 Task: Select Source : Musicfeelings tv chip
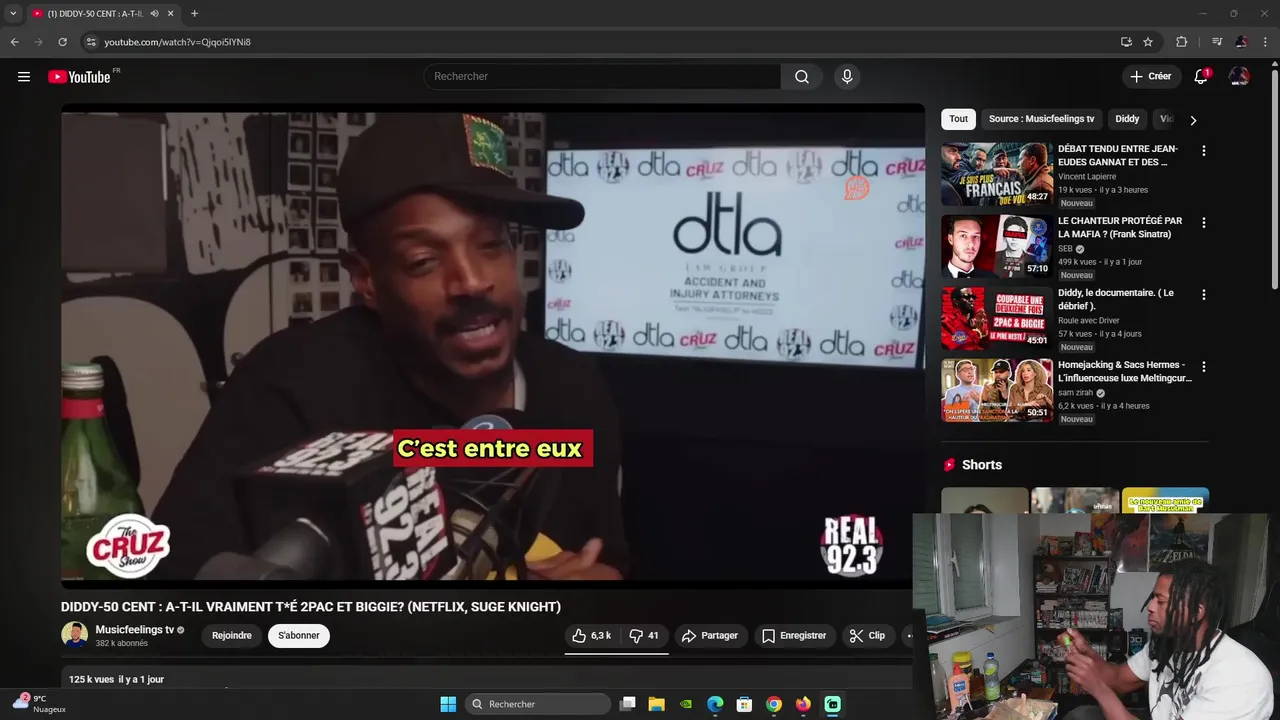tap(1041, 119)
